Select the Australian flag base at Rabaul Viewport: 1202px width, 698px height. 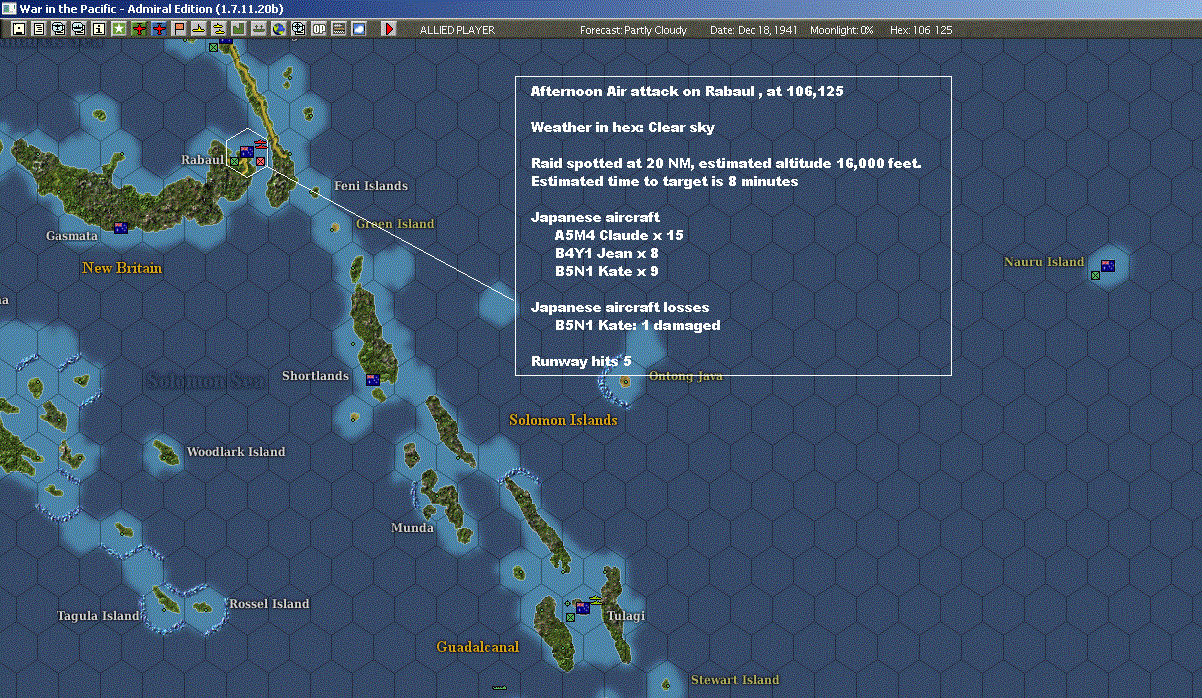click(246, 152)
